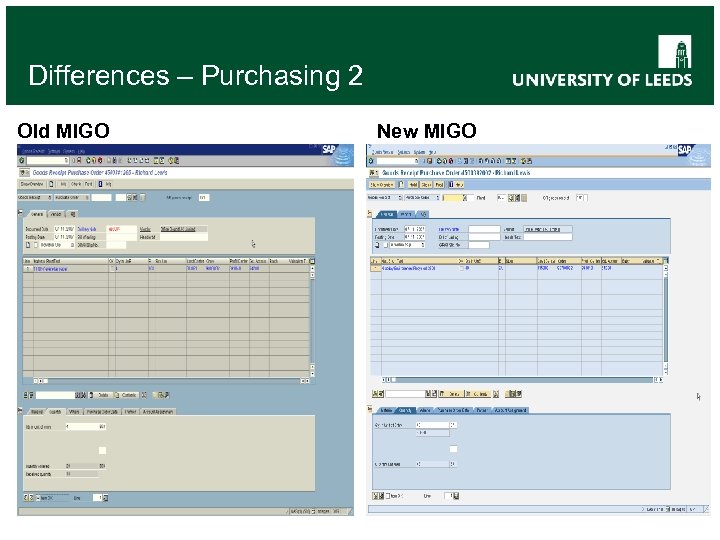
Task: Click the Hold button in New MIGO
Action: tap(413, 185)
